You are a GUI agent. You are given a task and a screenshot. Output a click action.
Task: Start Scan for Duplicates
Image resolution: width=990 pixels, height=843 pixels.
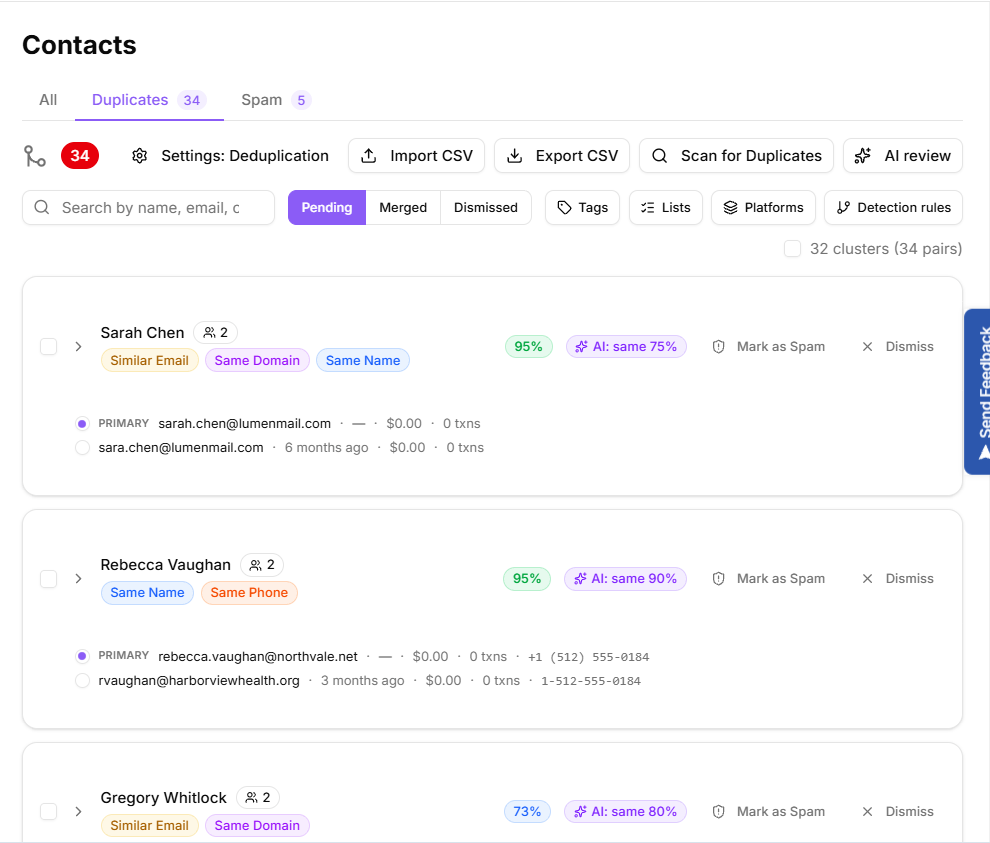[736, 156]
